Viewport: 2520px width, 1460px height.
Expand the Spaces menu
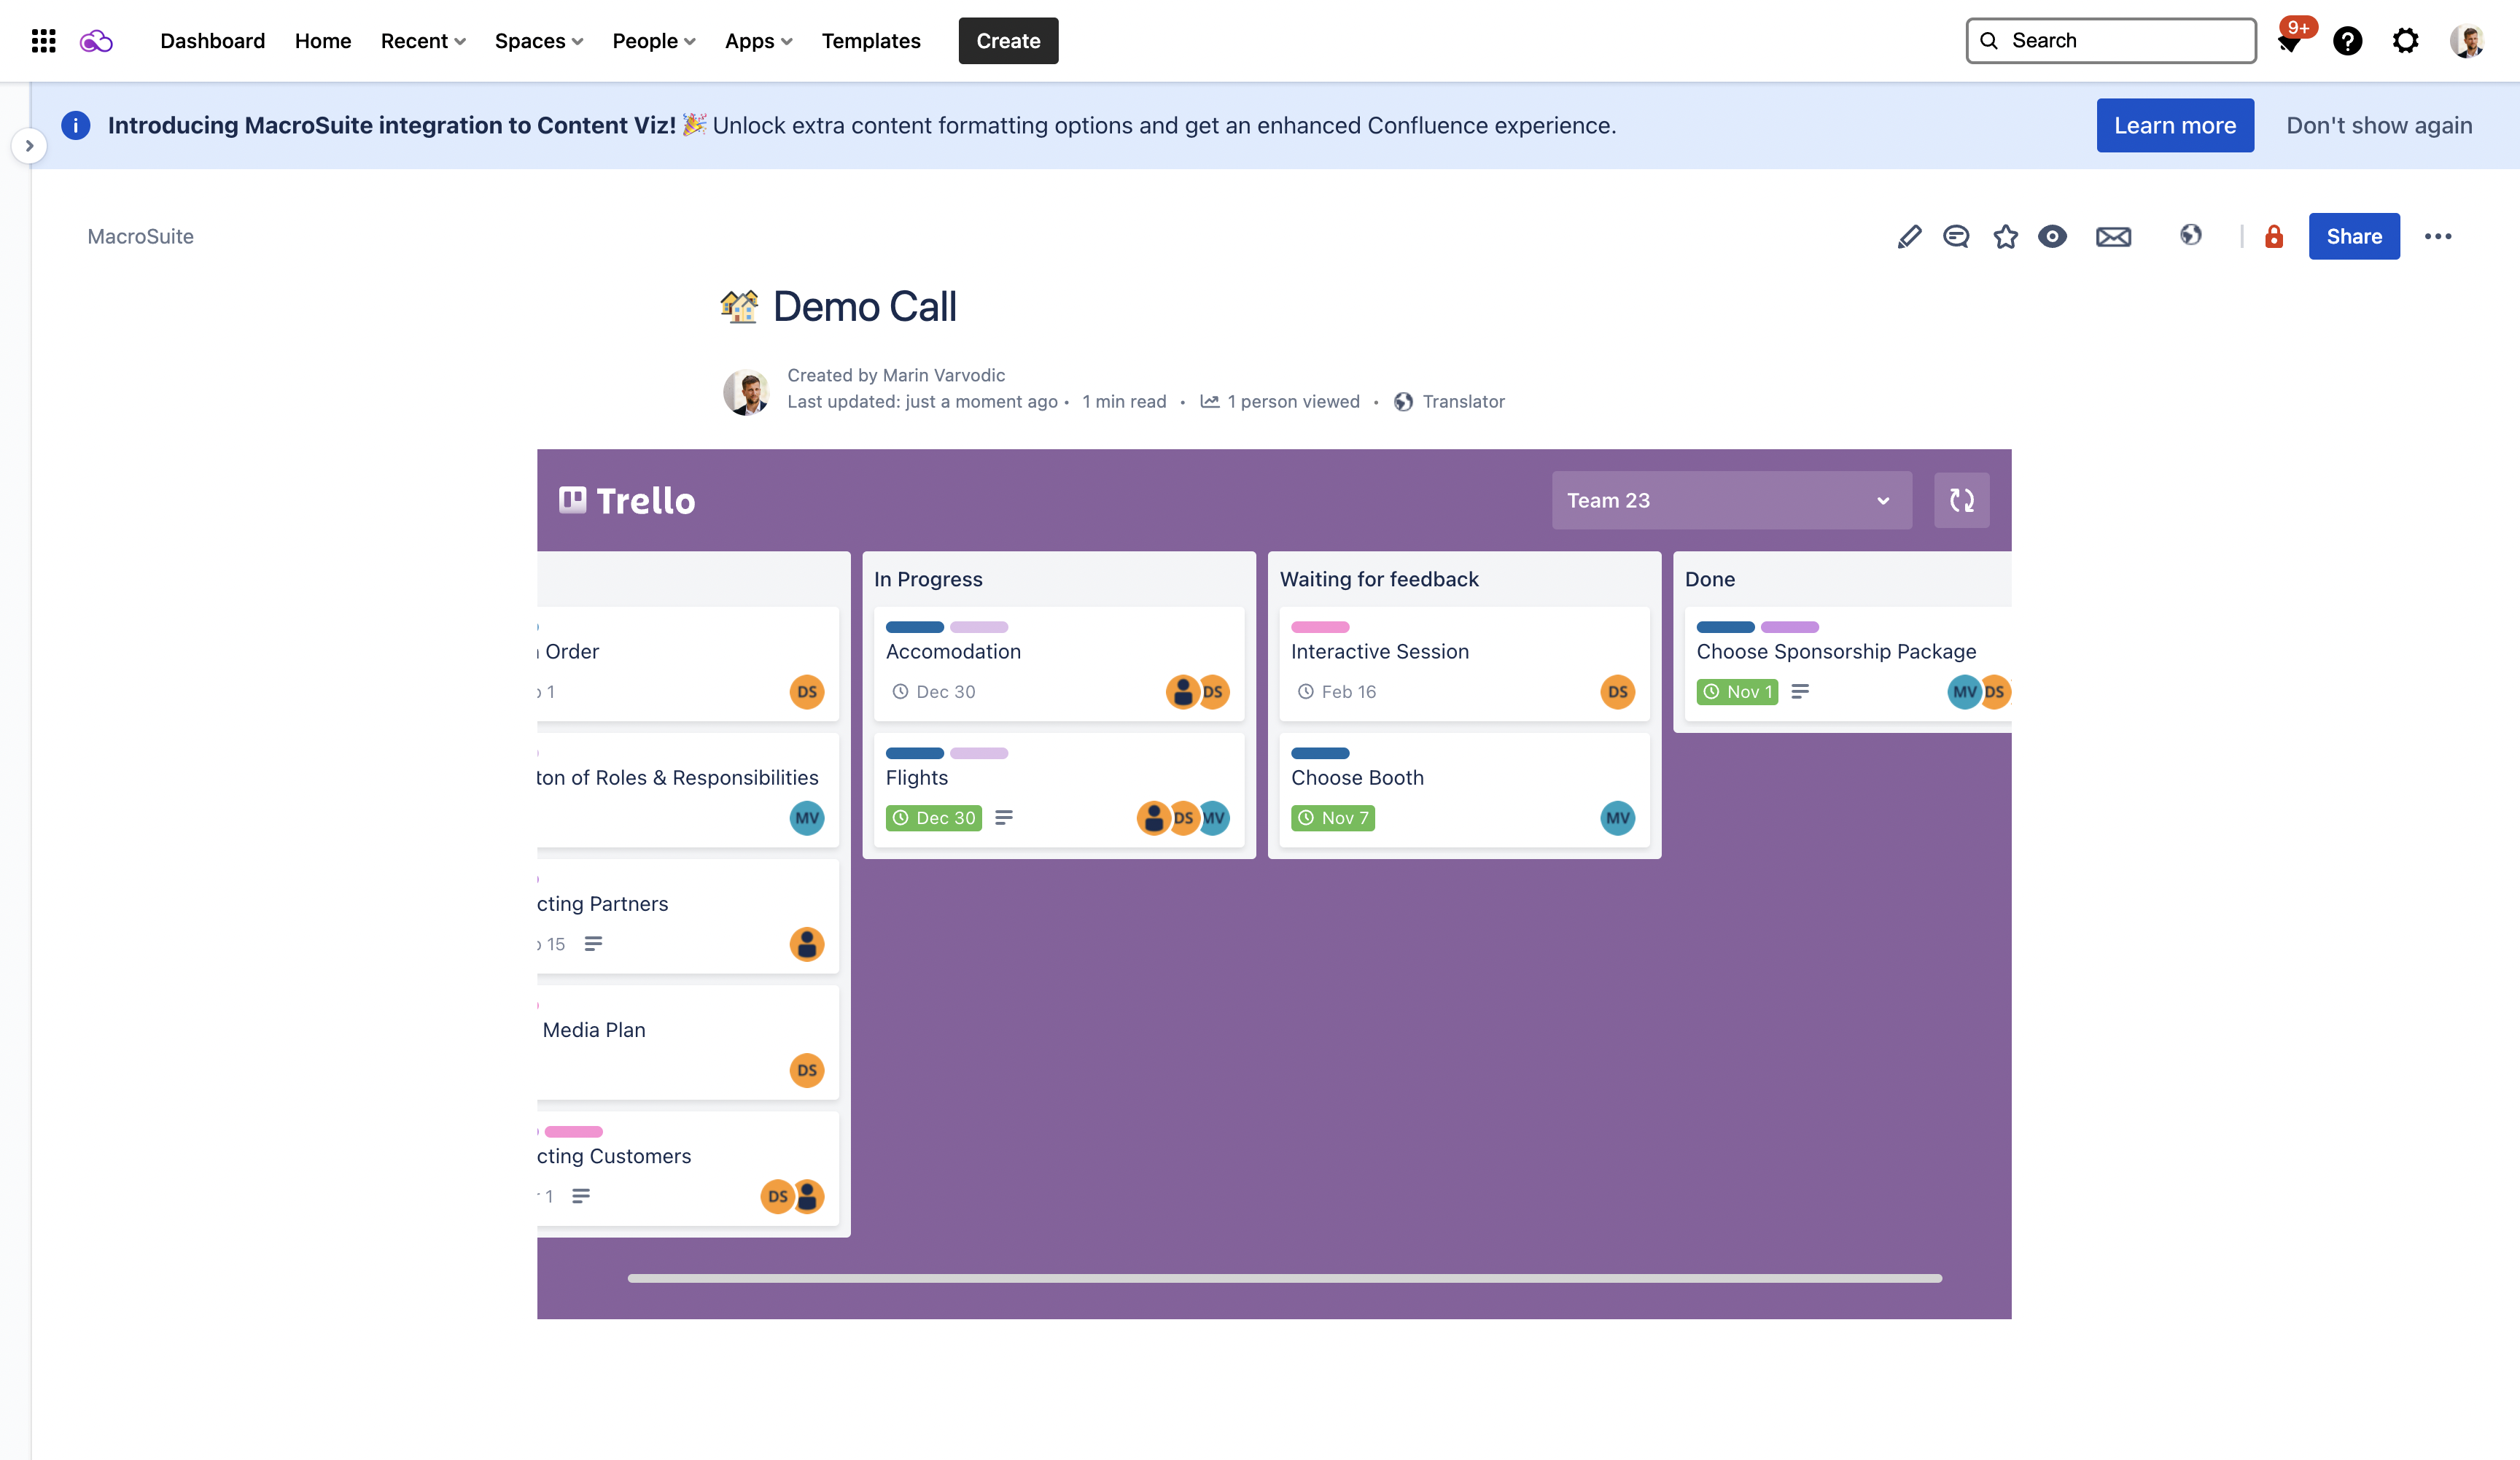[539, 41]
